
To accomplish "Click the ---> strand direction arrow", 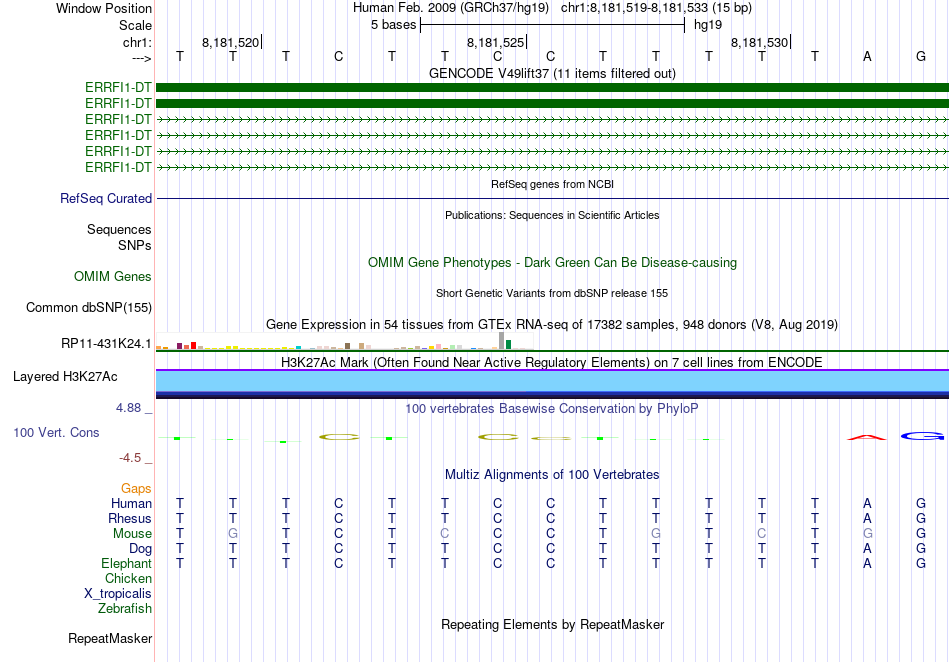I will point(141,59).
